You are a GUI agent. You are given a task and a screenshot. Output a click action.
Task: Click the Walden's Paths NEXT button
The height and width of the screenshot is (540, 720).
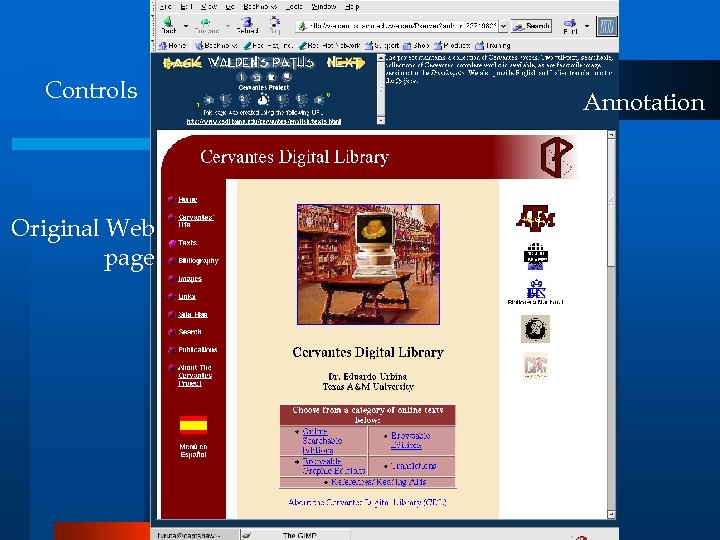click(x=346, y=62)
